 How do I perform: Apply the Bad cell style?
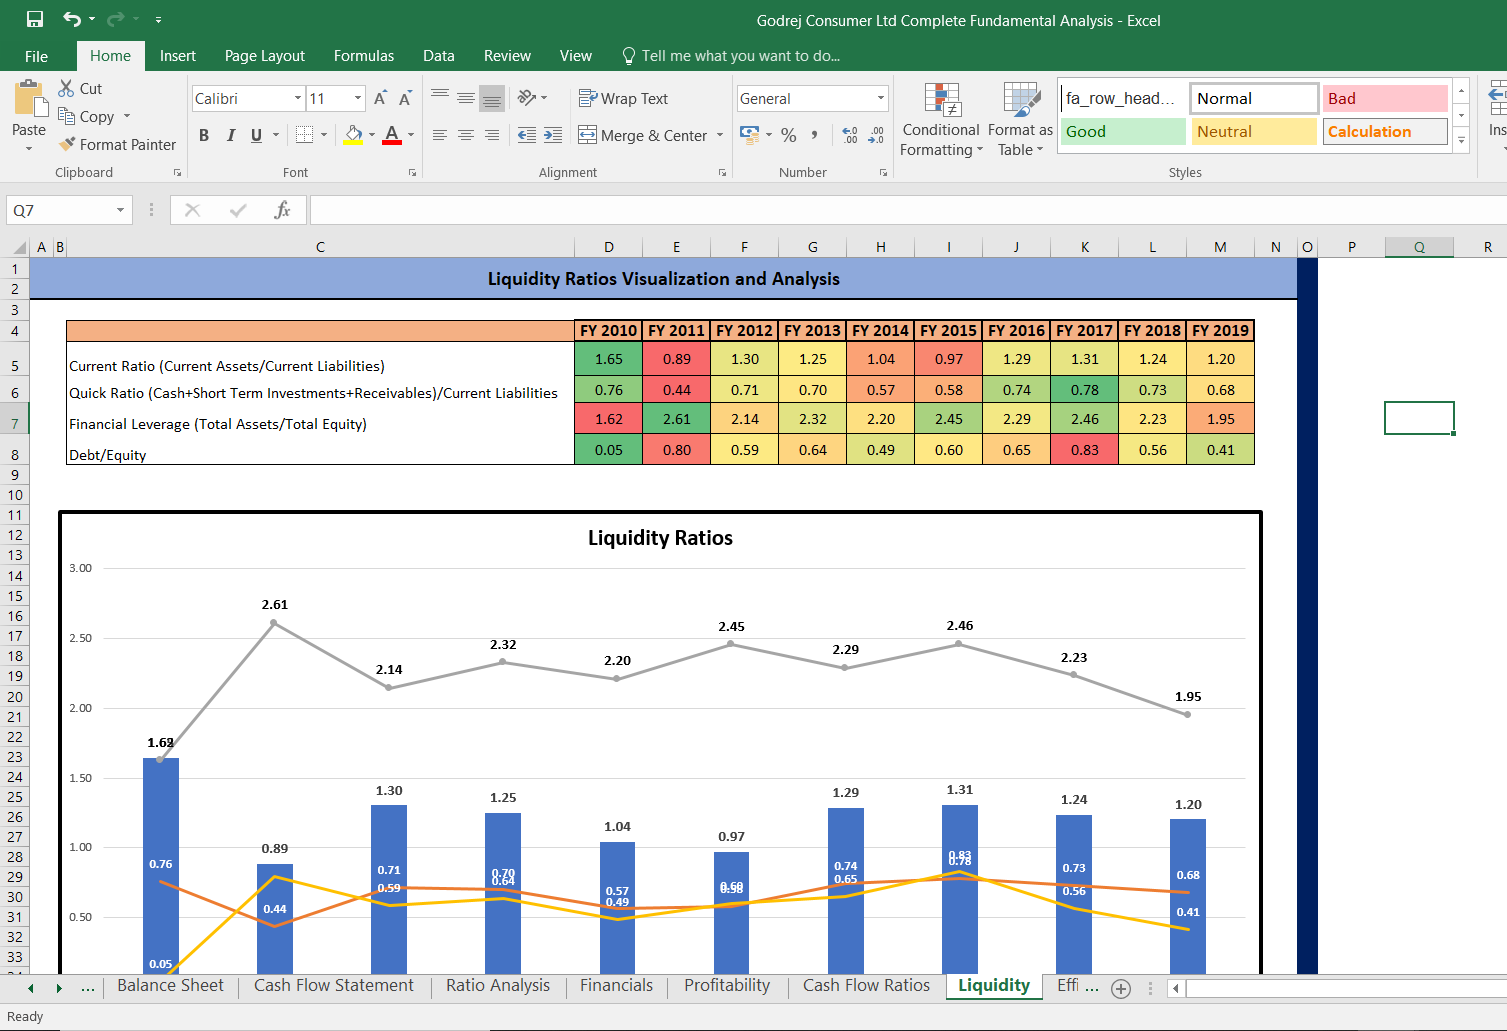1385,98
